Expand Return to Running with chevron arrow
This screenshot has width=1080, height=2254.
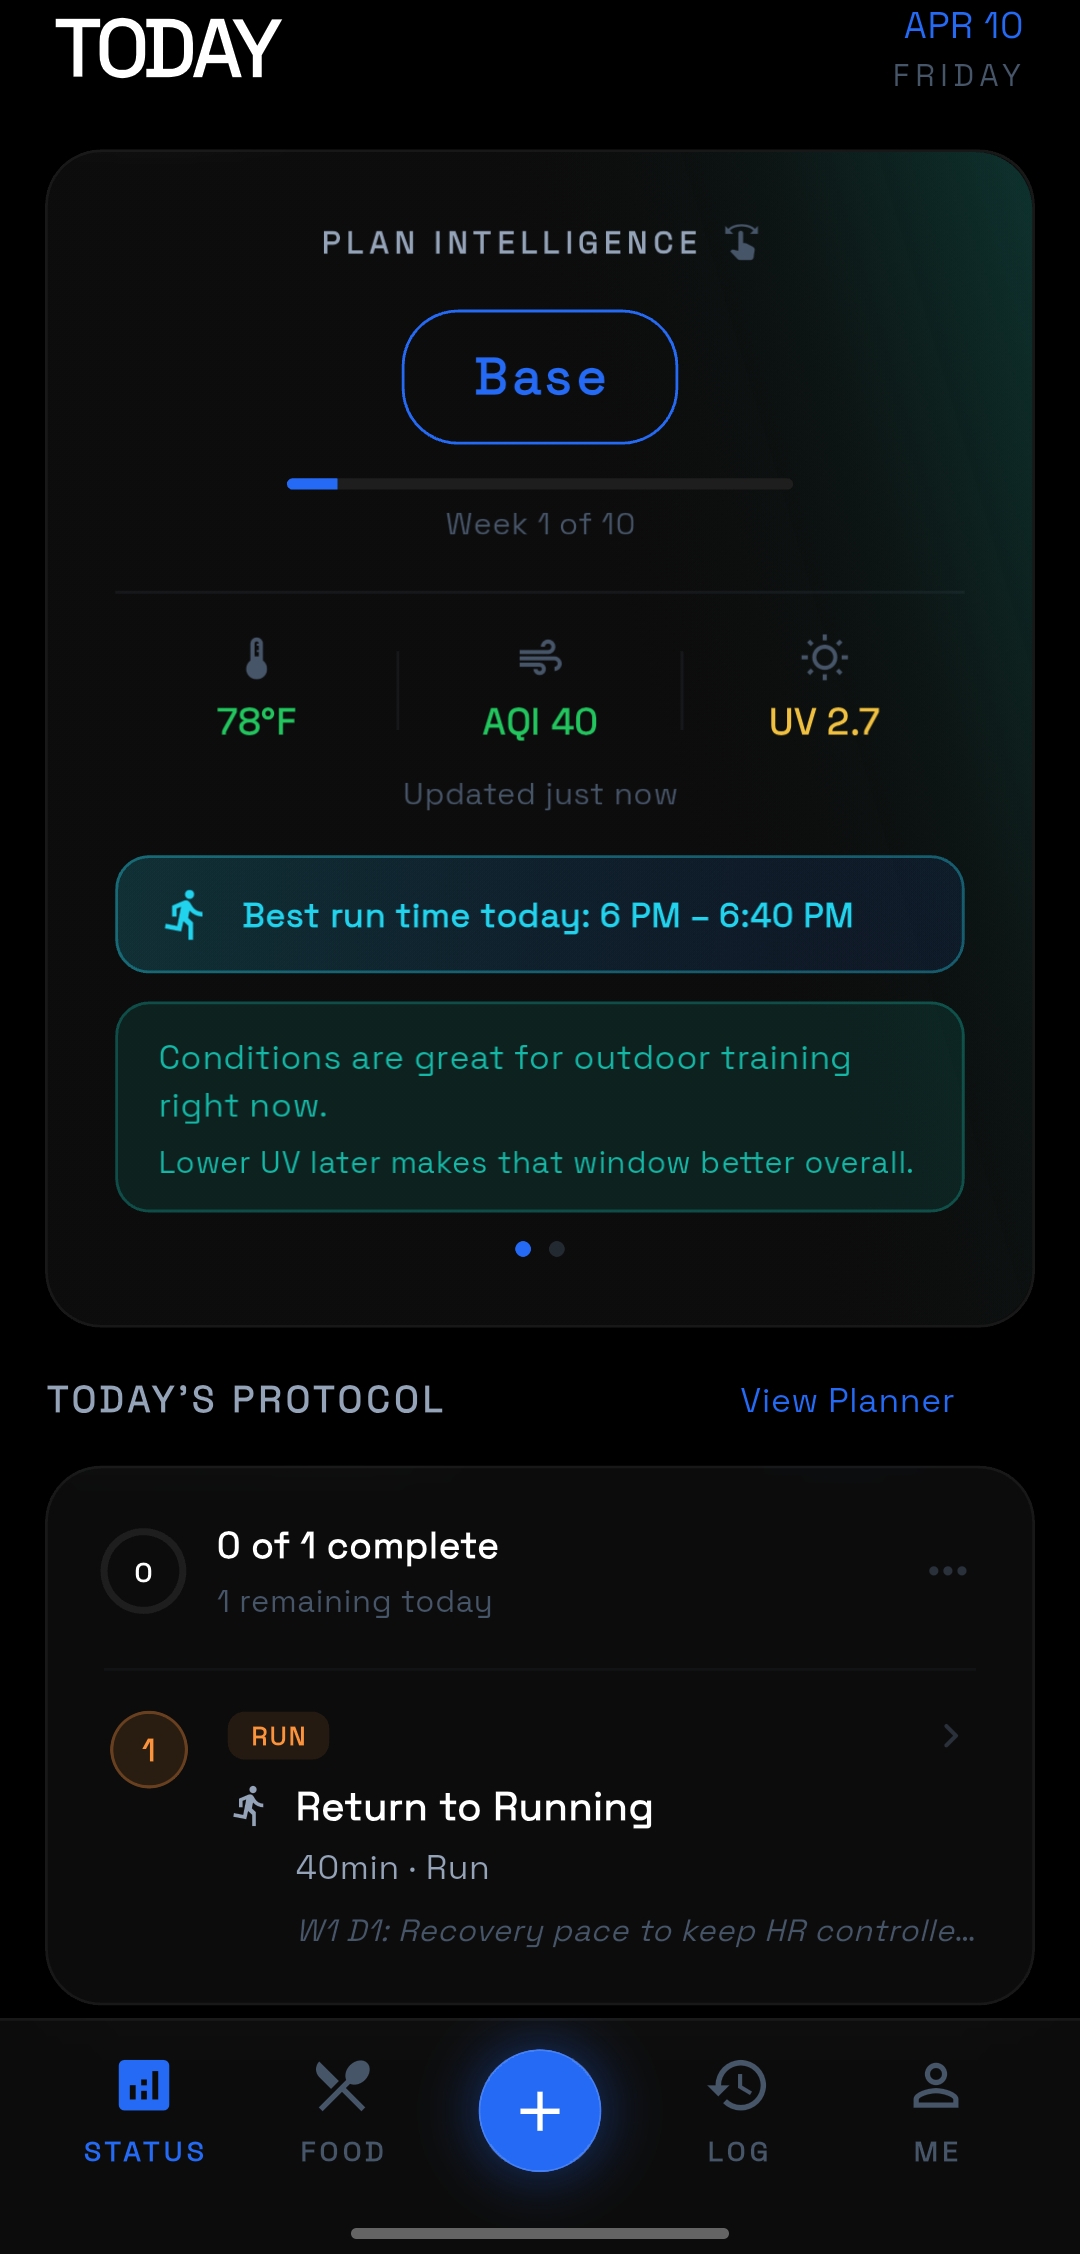tap(951, 1736)
